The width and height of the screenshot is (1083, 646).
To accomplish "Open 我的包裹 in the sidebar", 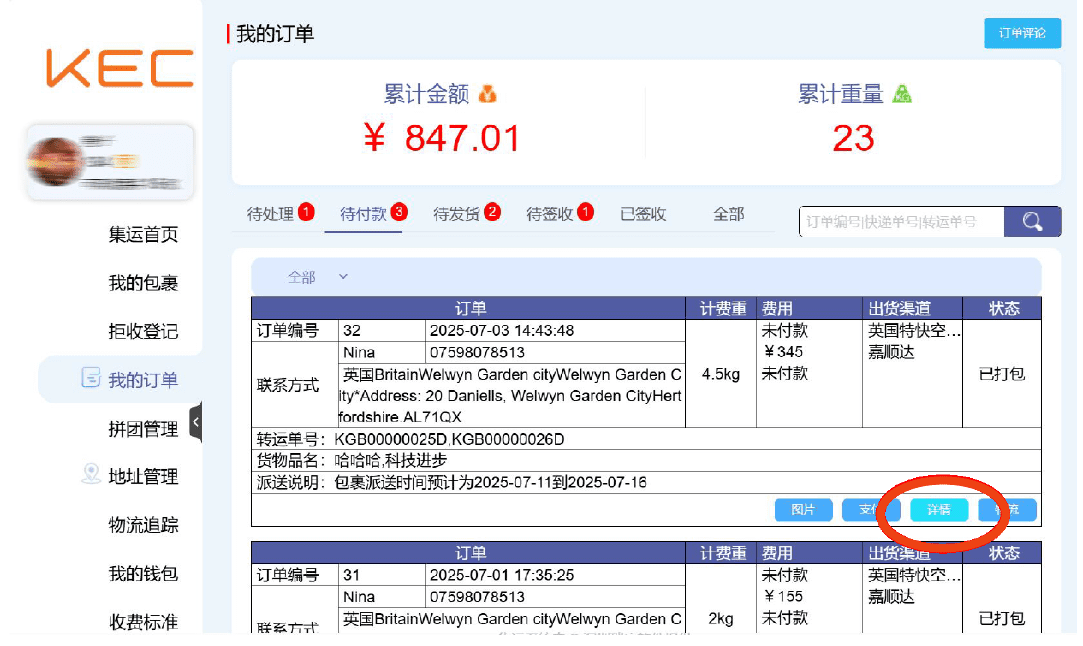I will click(x=143, y=283).
